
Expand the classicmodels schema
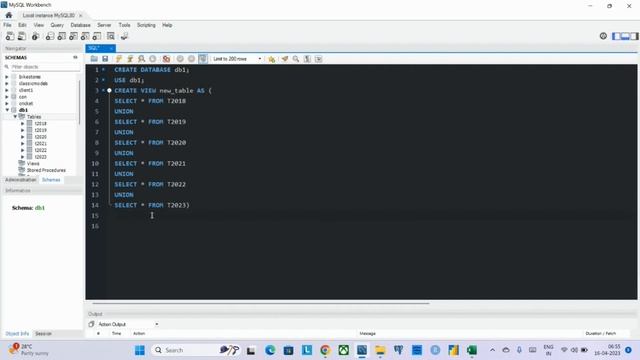pos(7,83)
